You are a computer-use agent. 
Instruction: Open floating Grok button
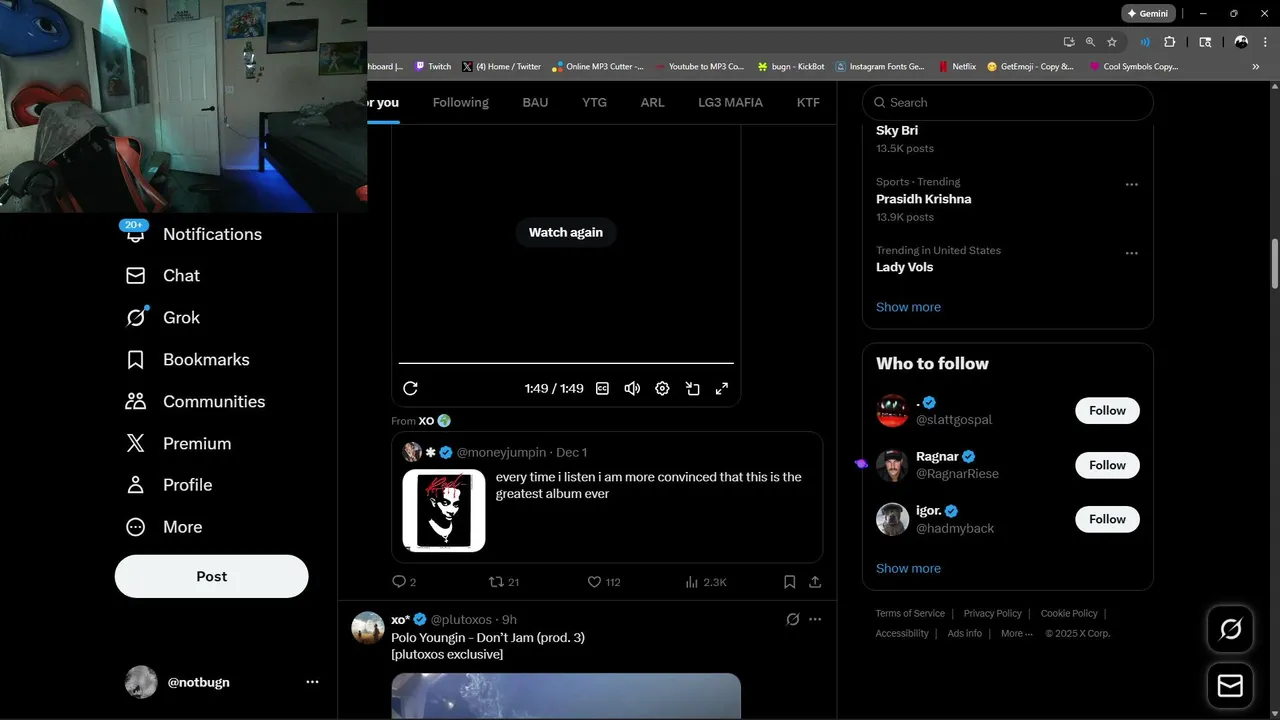point(1231,629)
